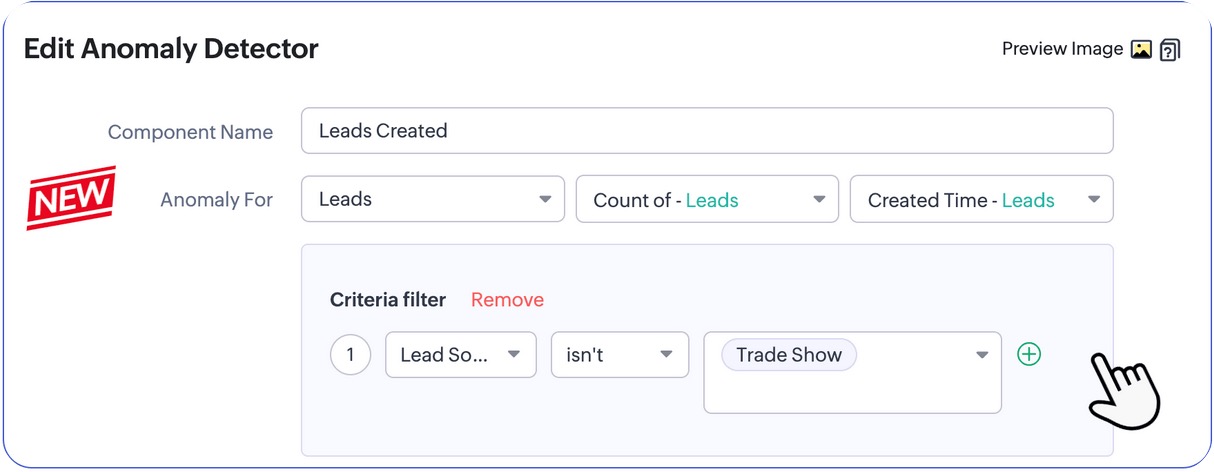Click the Component Name text field
Viewport: 1214px width, 472px height.
pos(706,131)
